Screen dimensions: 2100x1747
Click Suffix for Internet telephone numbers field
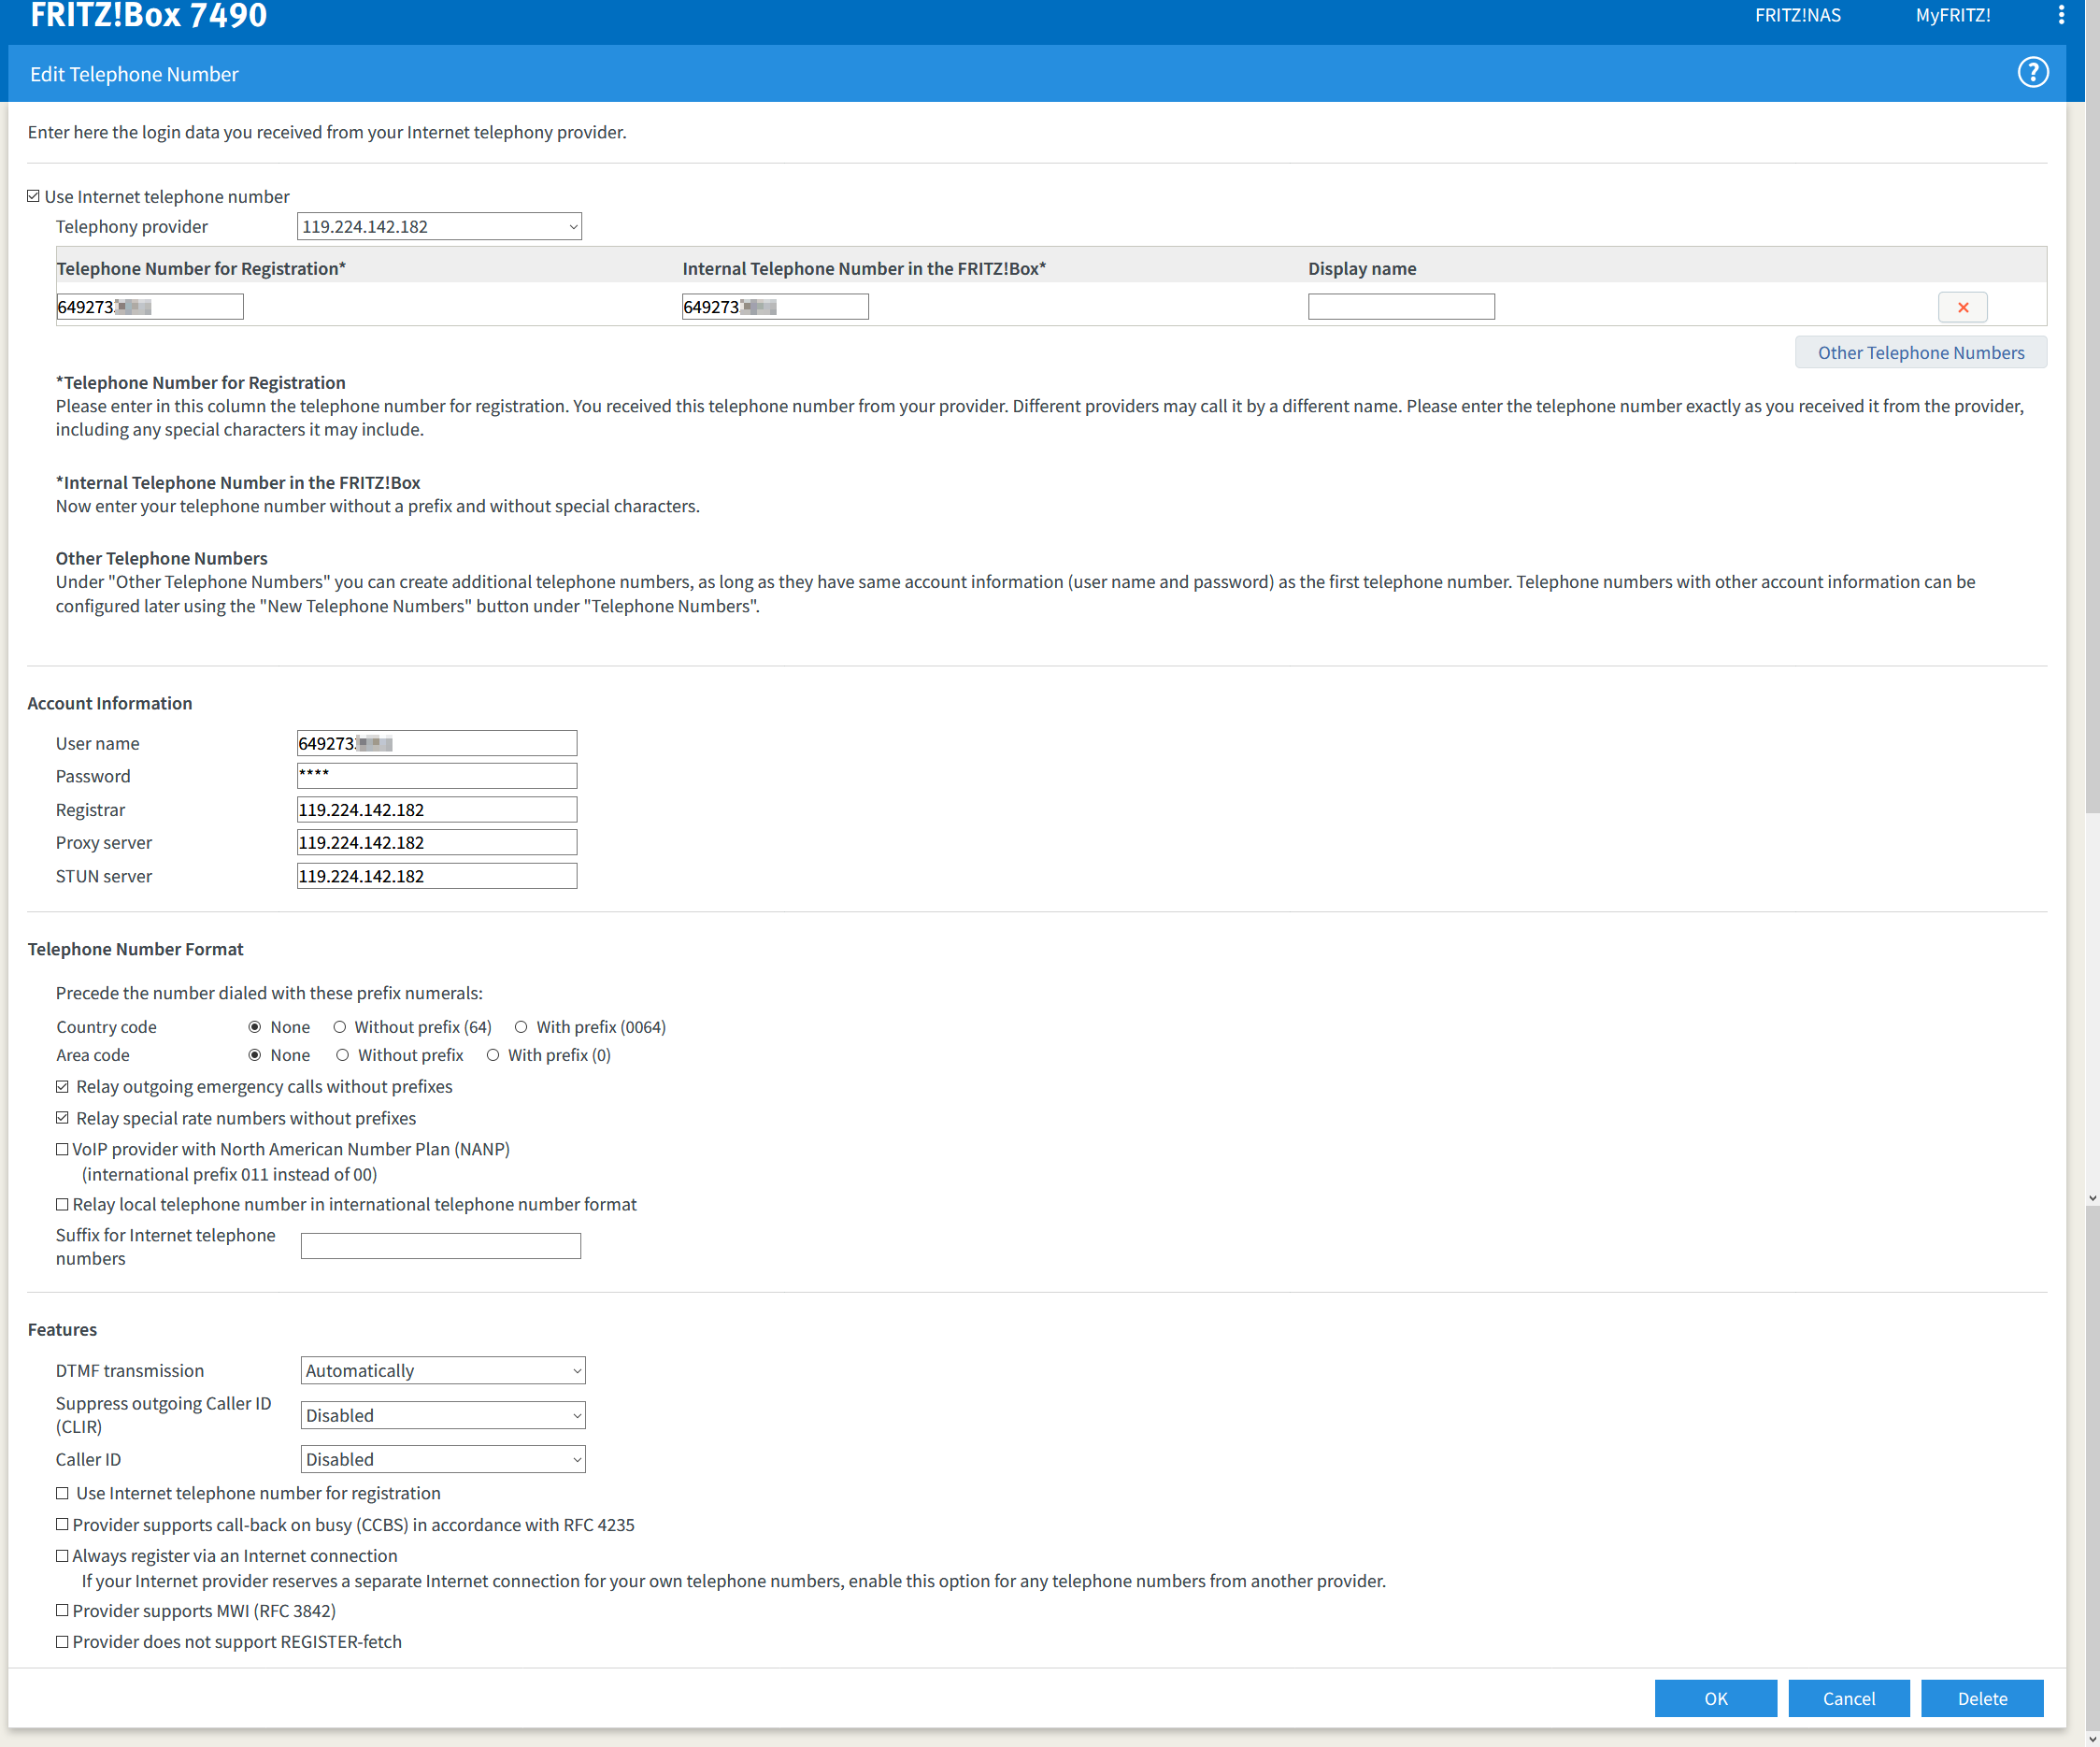[441, 1246]
